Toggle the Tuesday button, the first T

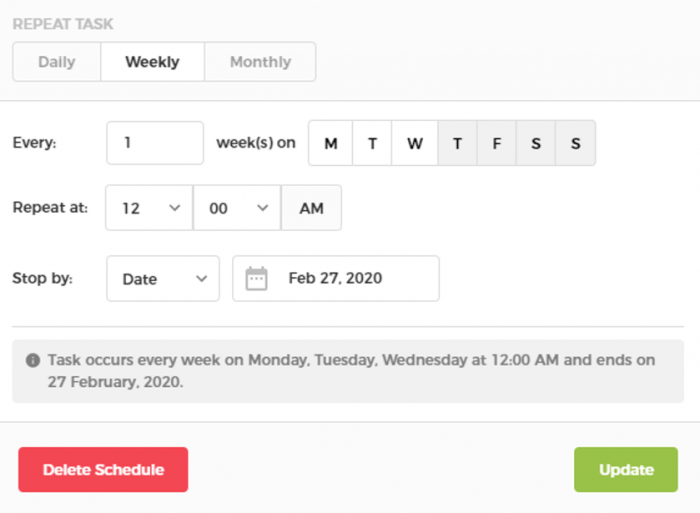[x=372, y=143]
